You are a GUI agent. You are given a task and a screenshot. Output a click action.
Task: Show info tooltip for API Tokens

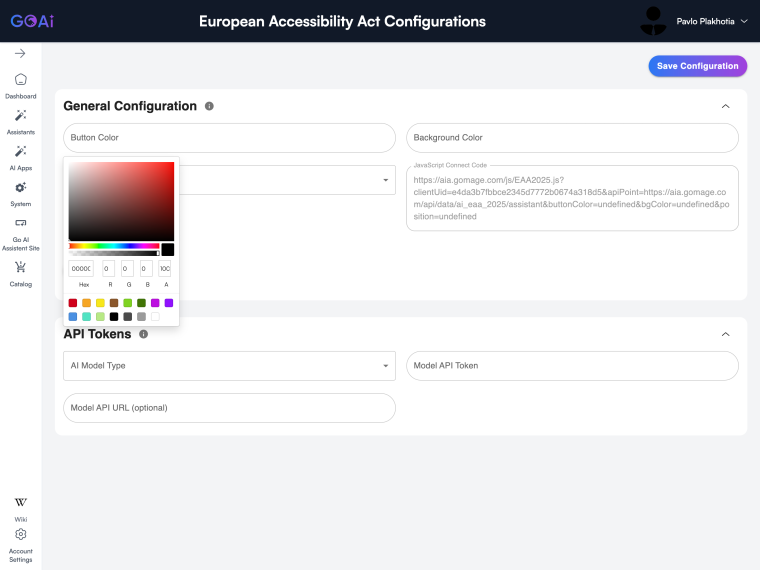143,334
